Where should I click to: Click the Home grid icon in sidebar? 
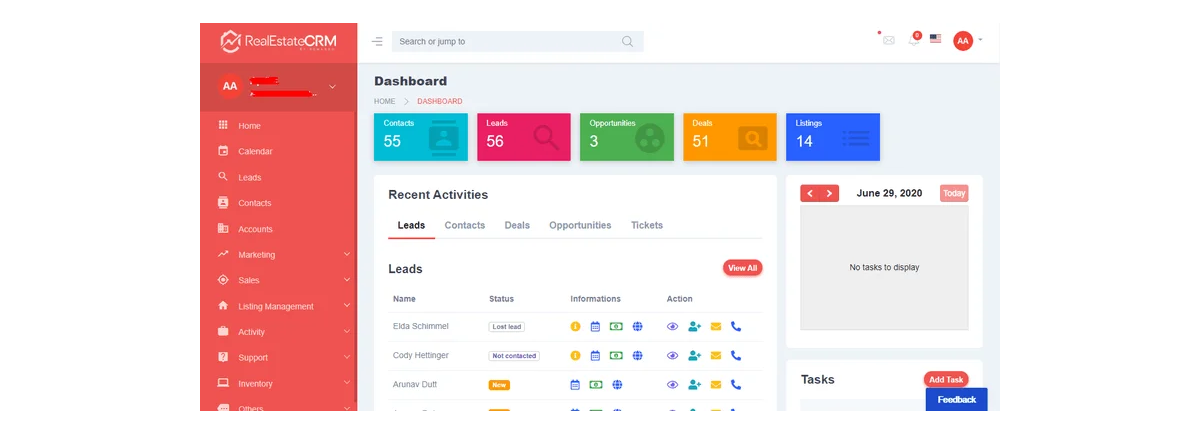[223, 125]
